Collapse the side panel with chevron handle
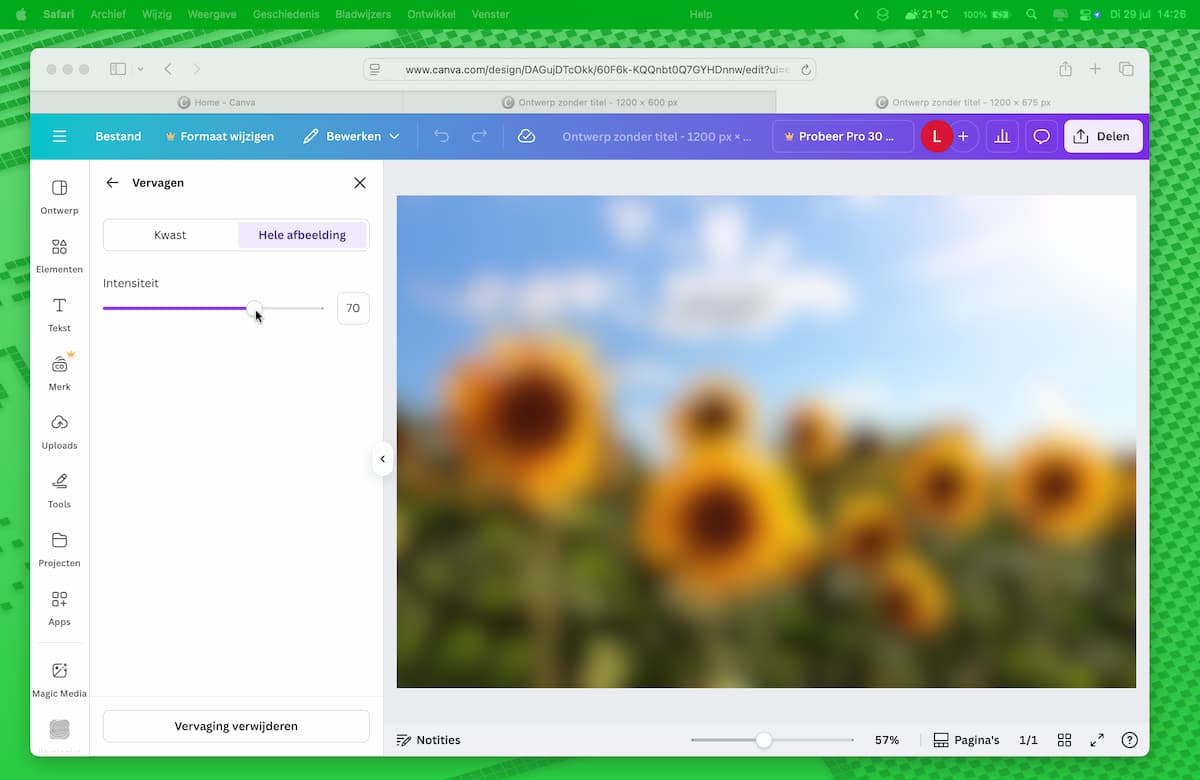Image resolution: width=1200 pixels, height=780 pixels. (382, 459)
